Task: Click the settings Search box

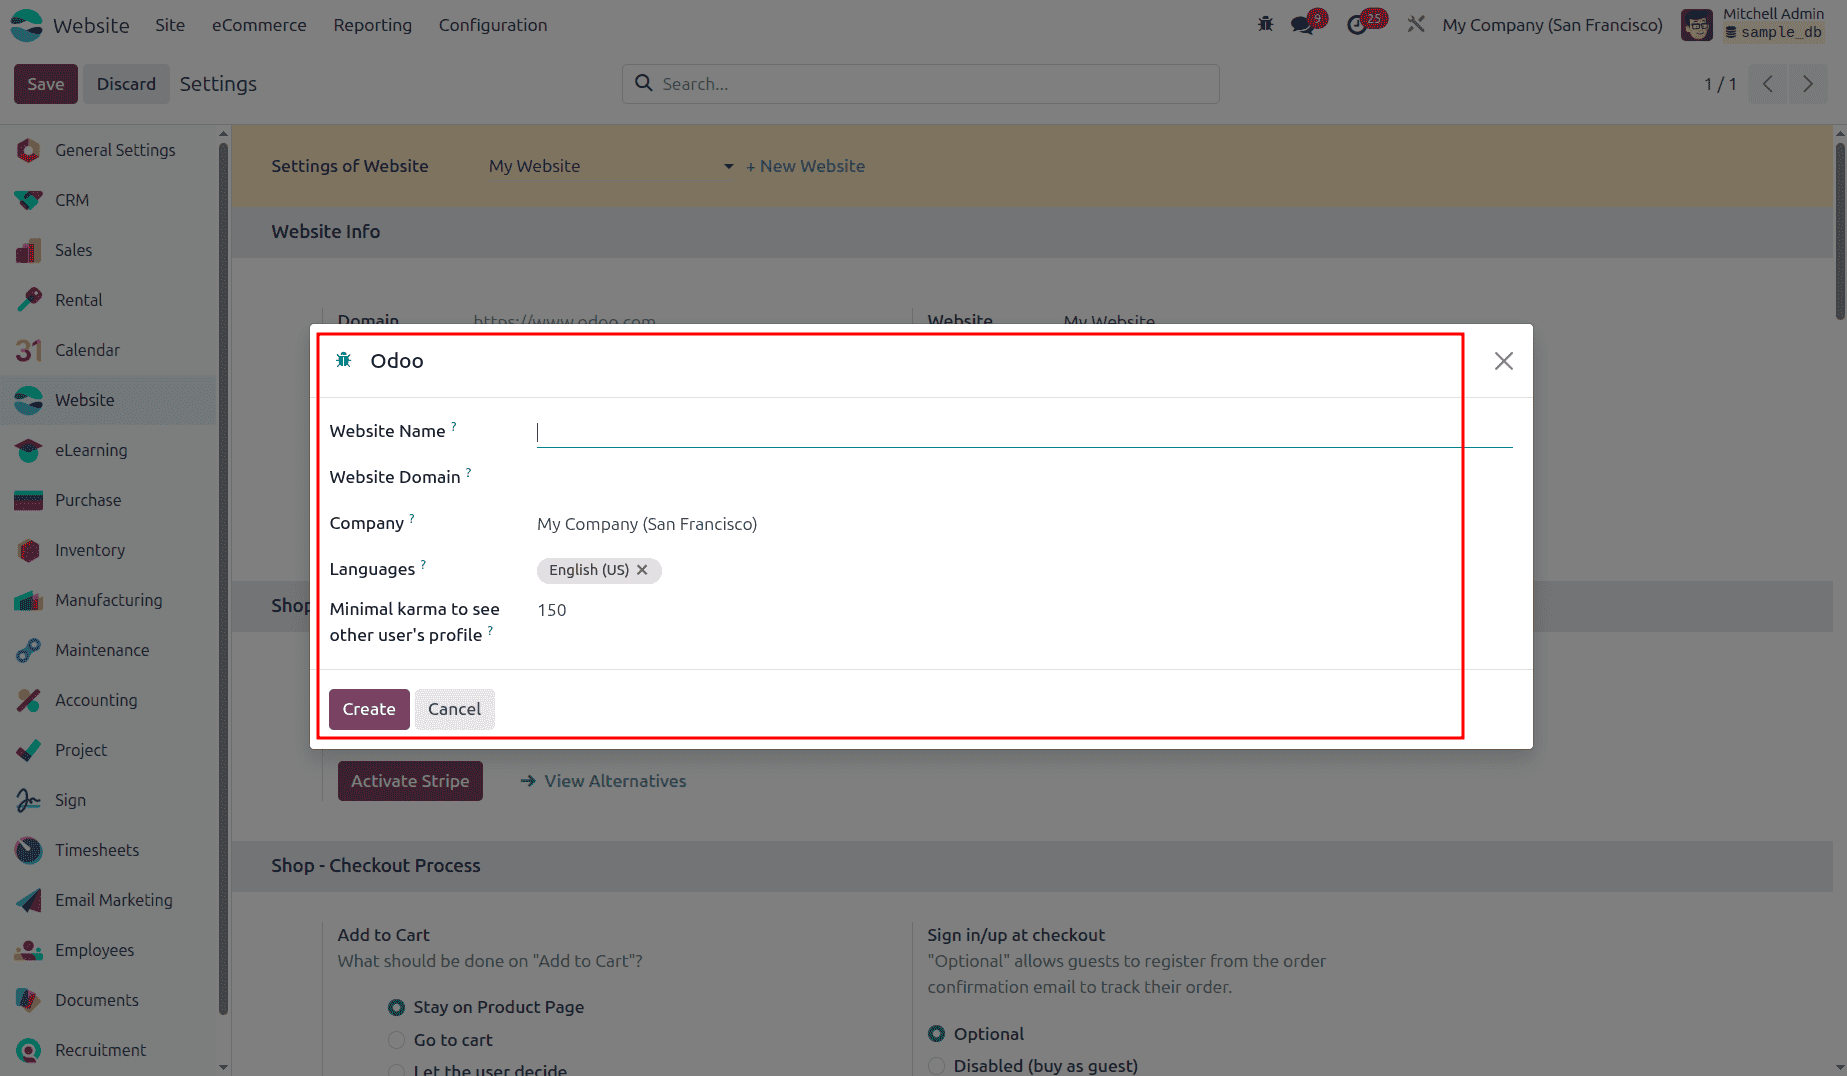Action: tap(921, 84)
